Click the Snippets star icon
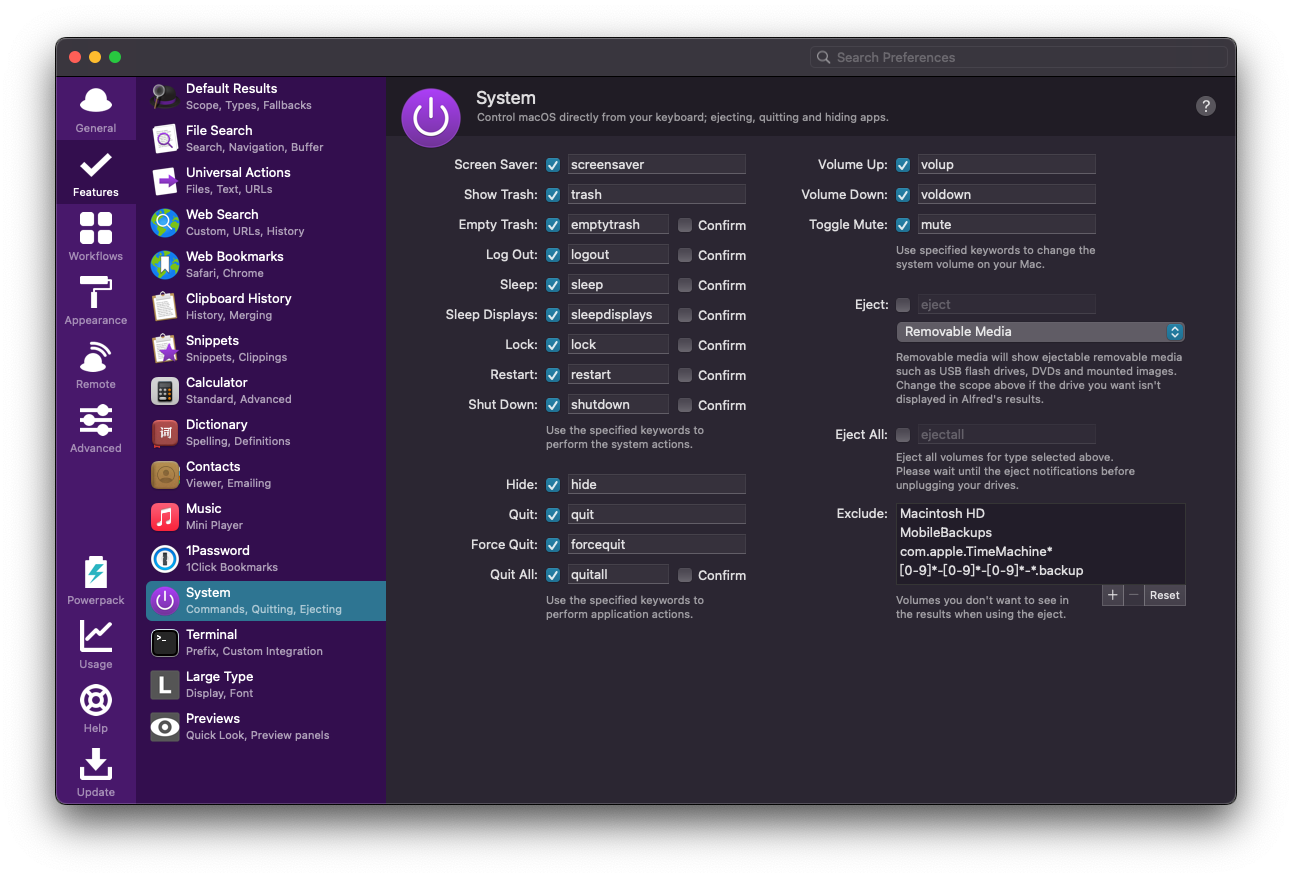Image resolution: width=1292 pixels, height=878 pixels. 165,349
